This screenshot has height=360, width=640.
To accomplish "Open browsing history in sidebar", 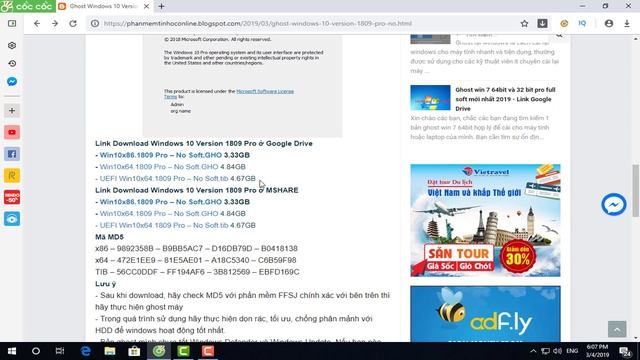I will pos(12,64).
